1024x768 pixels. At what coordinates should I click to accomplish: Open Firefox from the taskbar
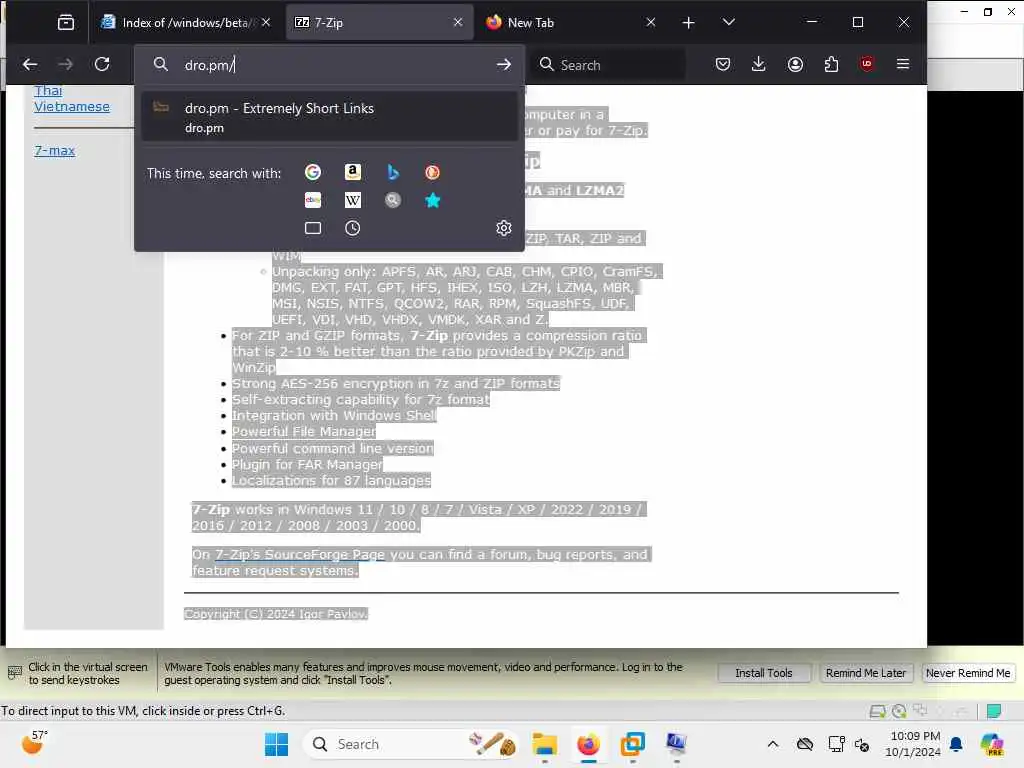click(588, 744)
